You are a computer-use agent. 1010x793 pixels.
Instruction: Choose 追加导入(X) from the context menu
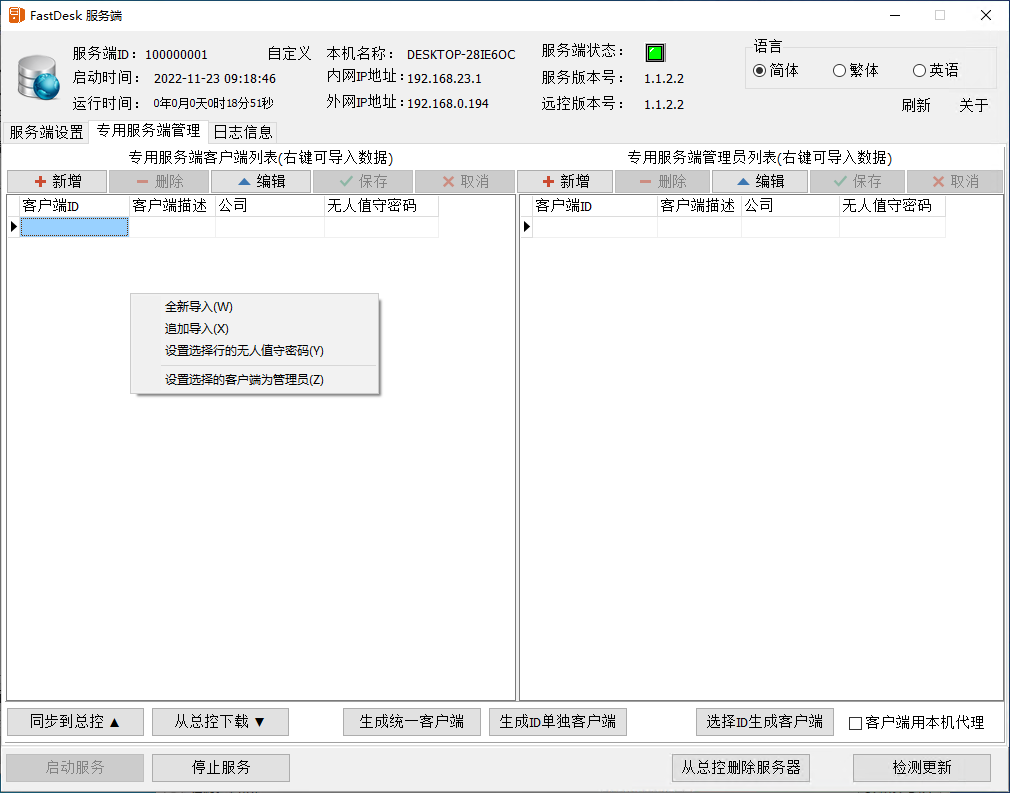254,329
